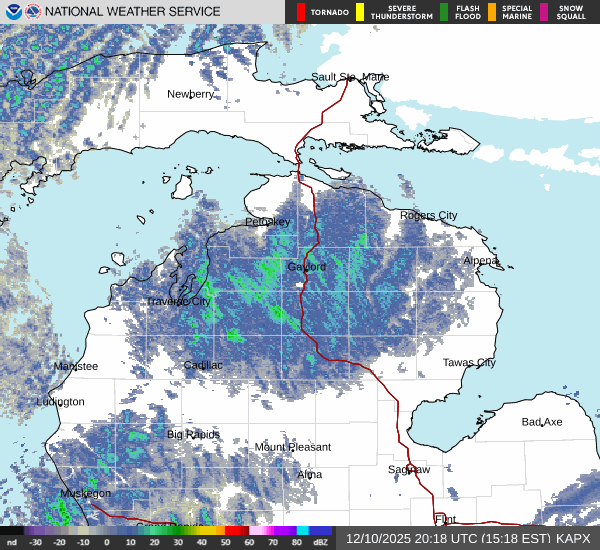This screenshot has height=550, width=600.
Task: Click the Saginaw city label
Action: [409, 469]
